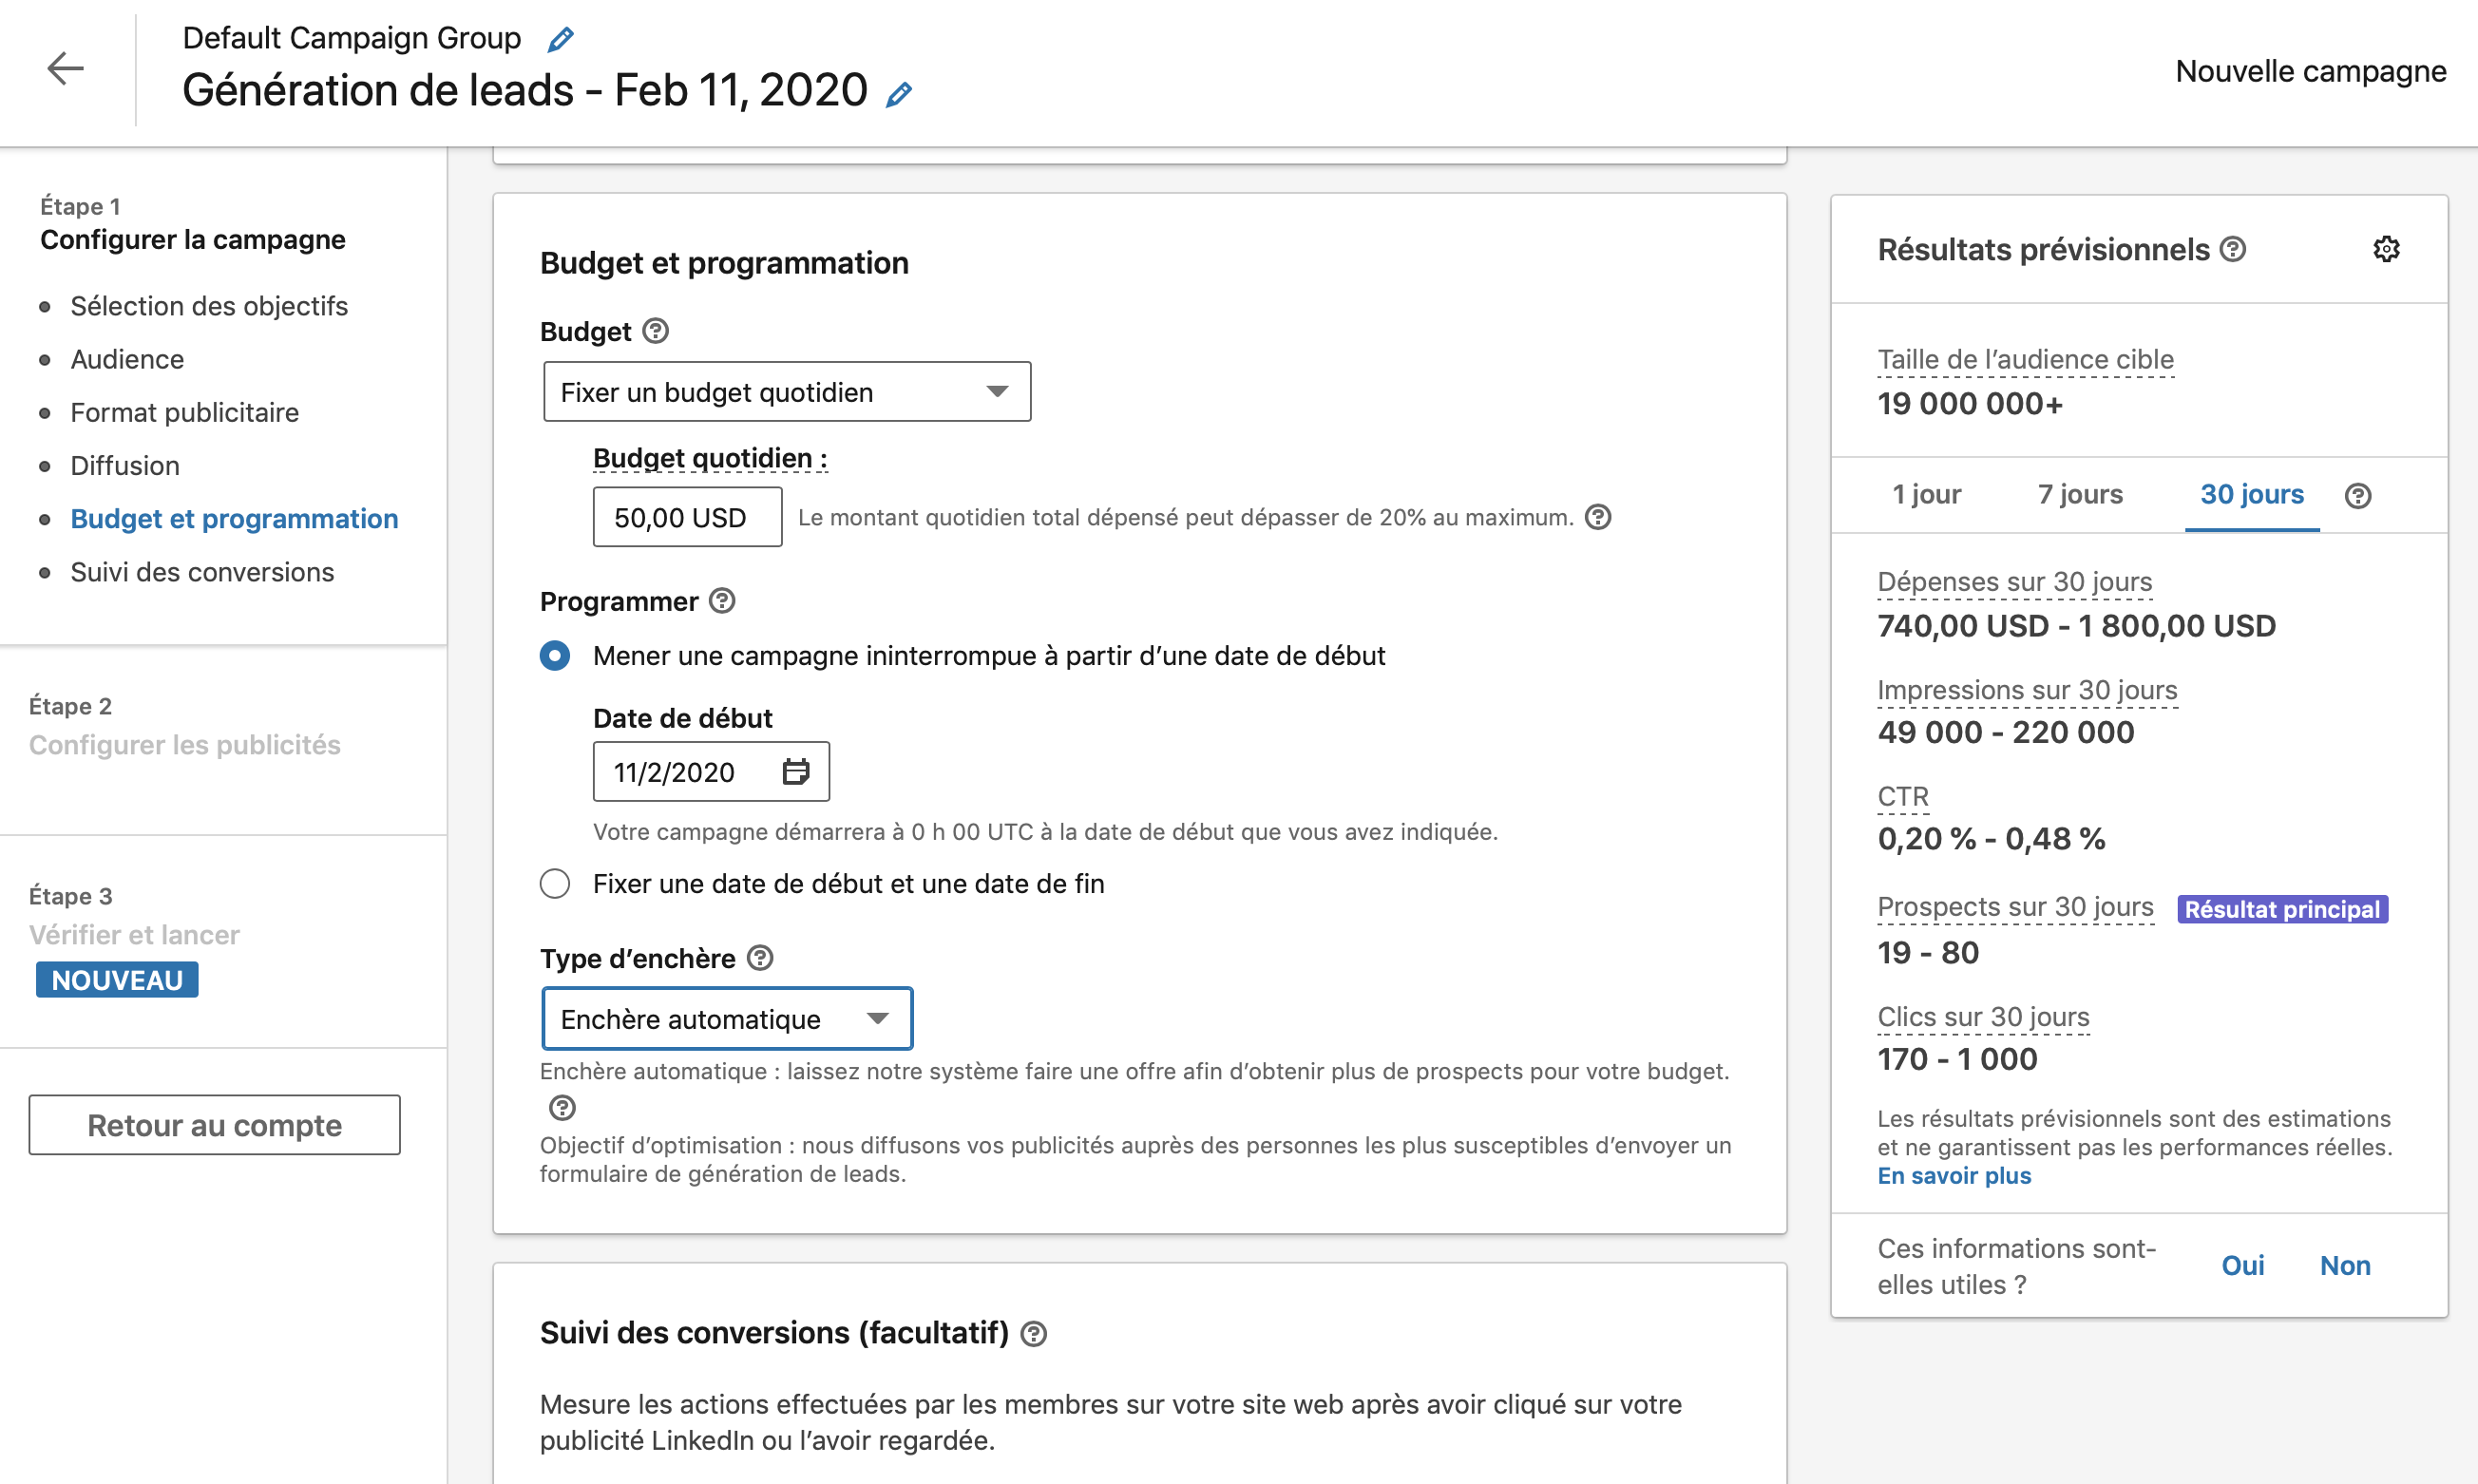Click Clics sur 30 jours label
The image size is (2478, 1484).
(1983, 1017)
